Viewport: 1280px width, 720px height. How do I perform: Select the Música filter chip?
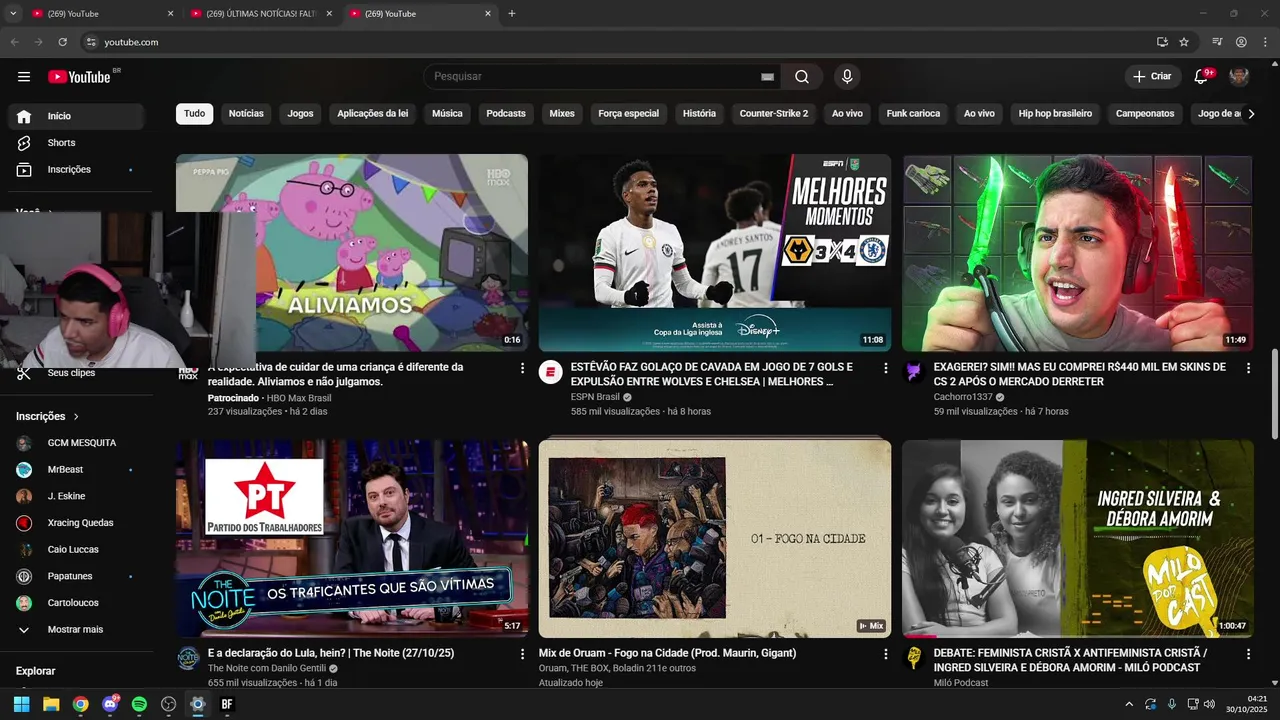[x=447, y=114]
